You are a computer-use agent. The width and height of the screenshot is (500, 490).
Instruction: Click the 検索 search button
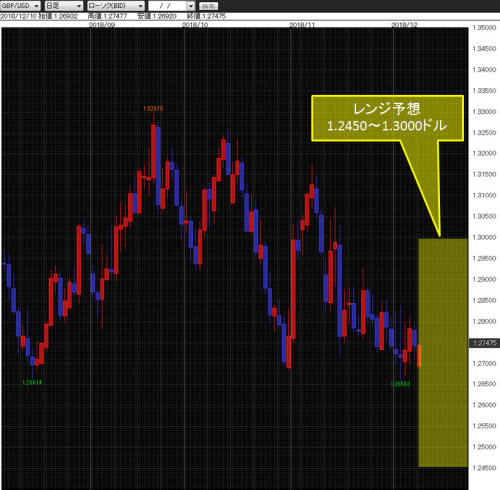point(208,6)
